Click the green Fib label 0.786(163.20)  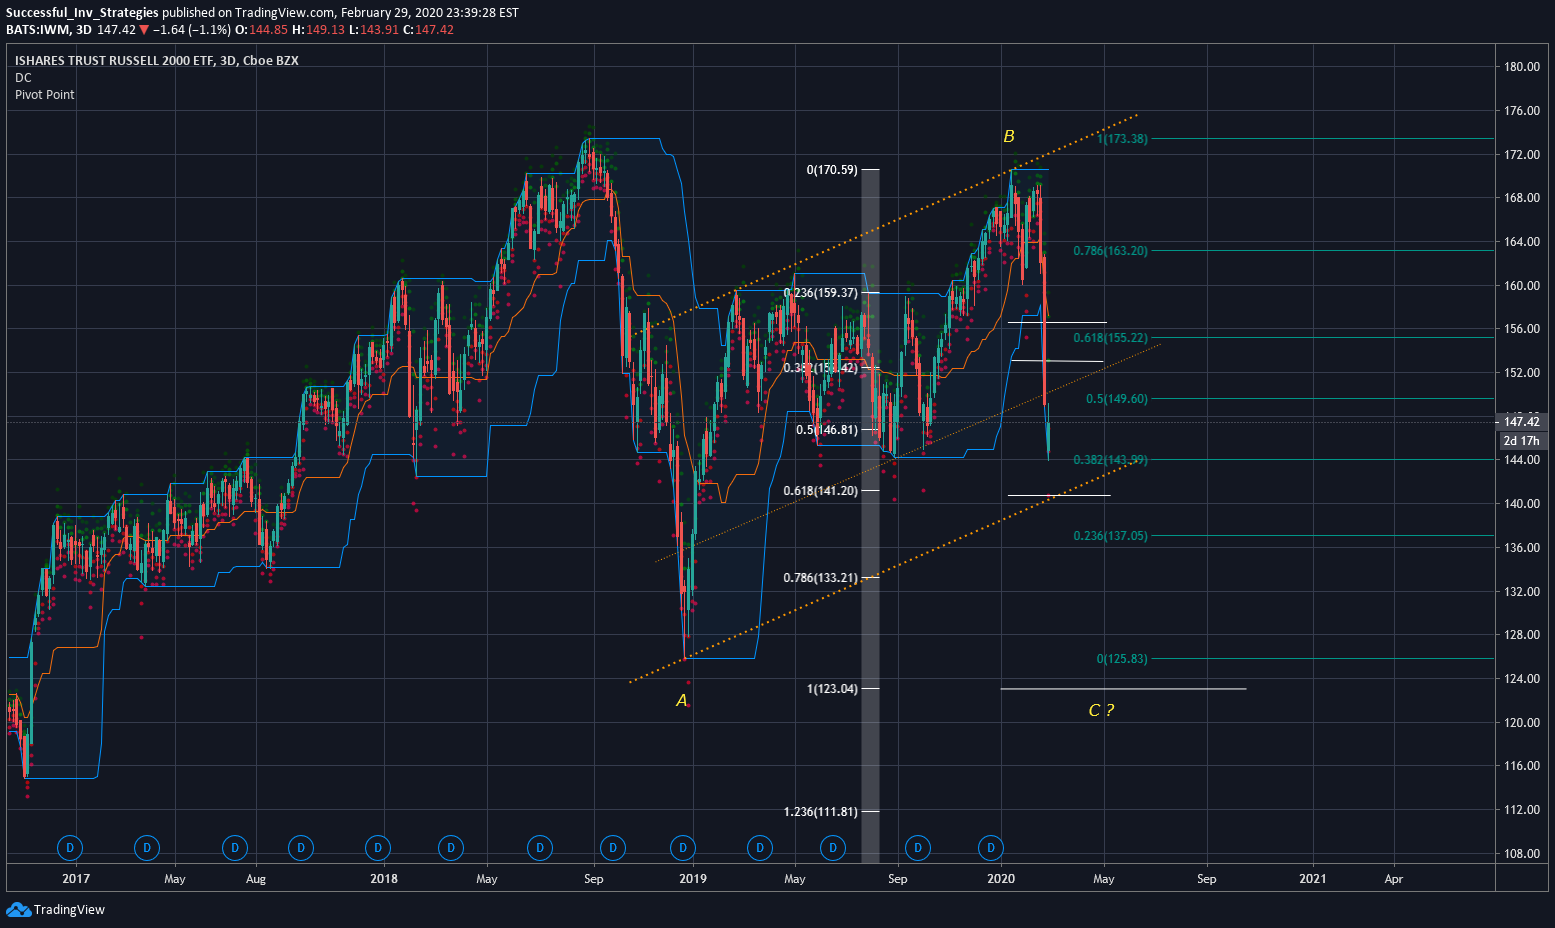coord(1111,251)
